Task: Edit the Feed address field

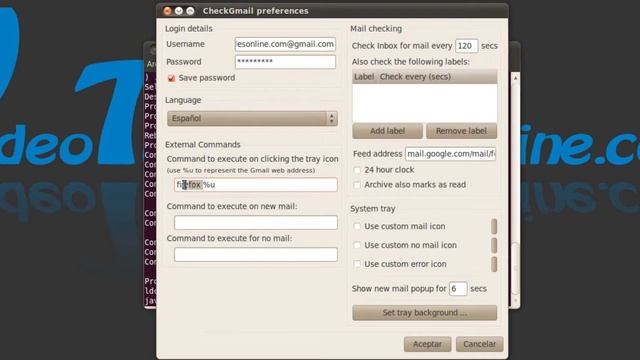Action: [x=451, y=154]
